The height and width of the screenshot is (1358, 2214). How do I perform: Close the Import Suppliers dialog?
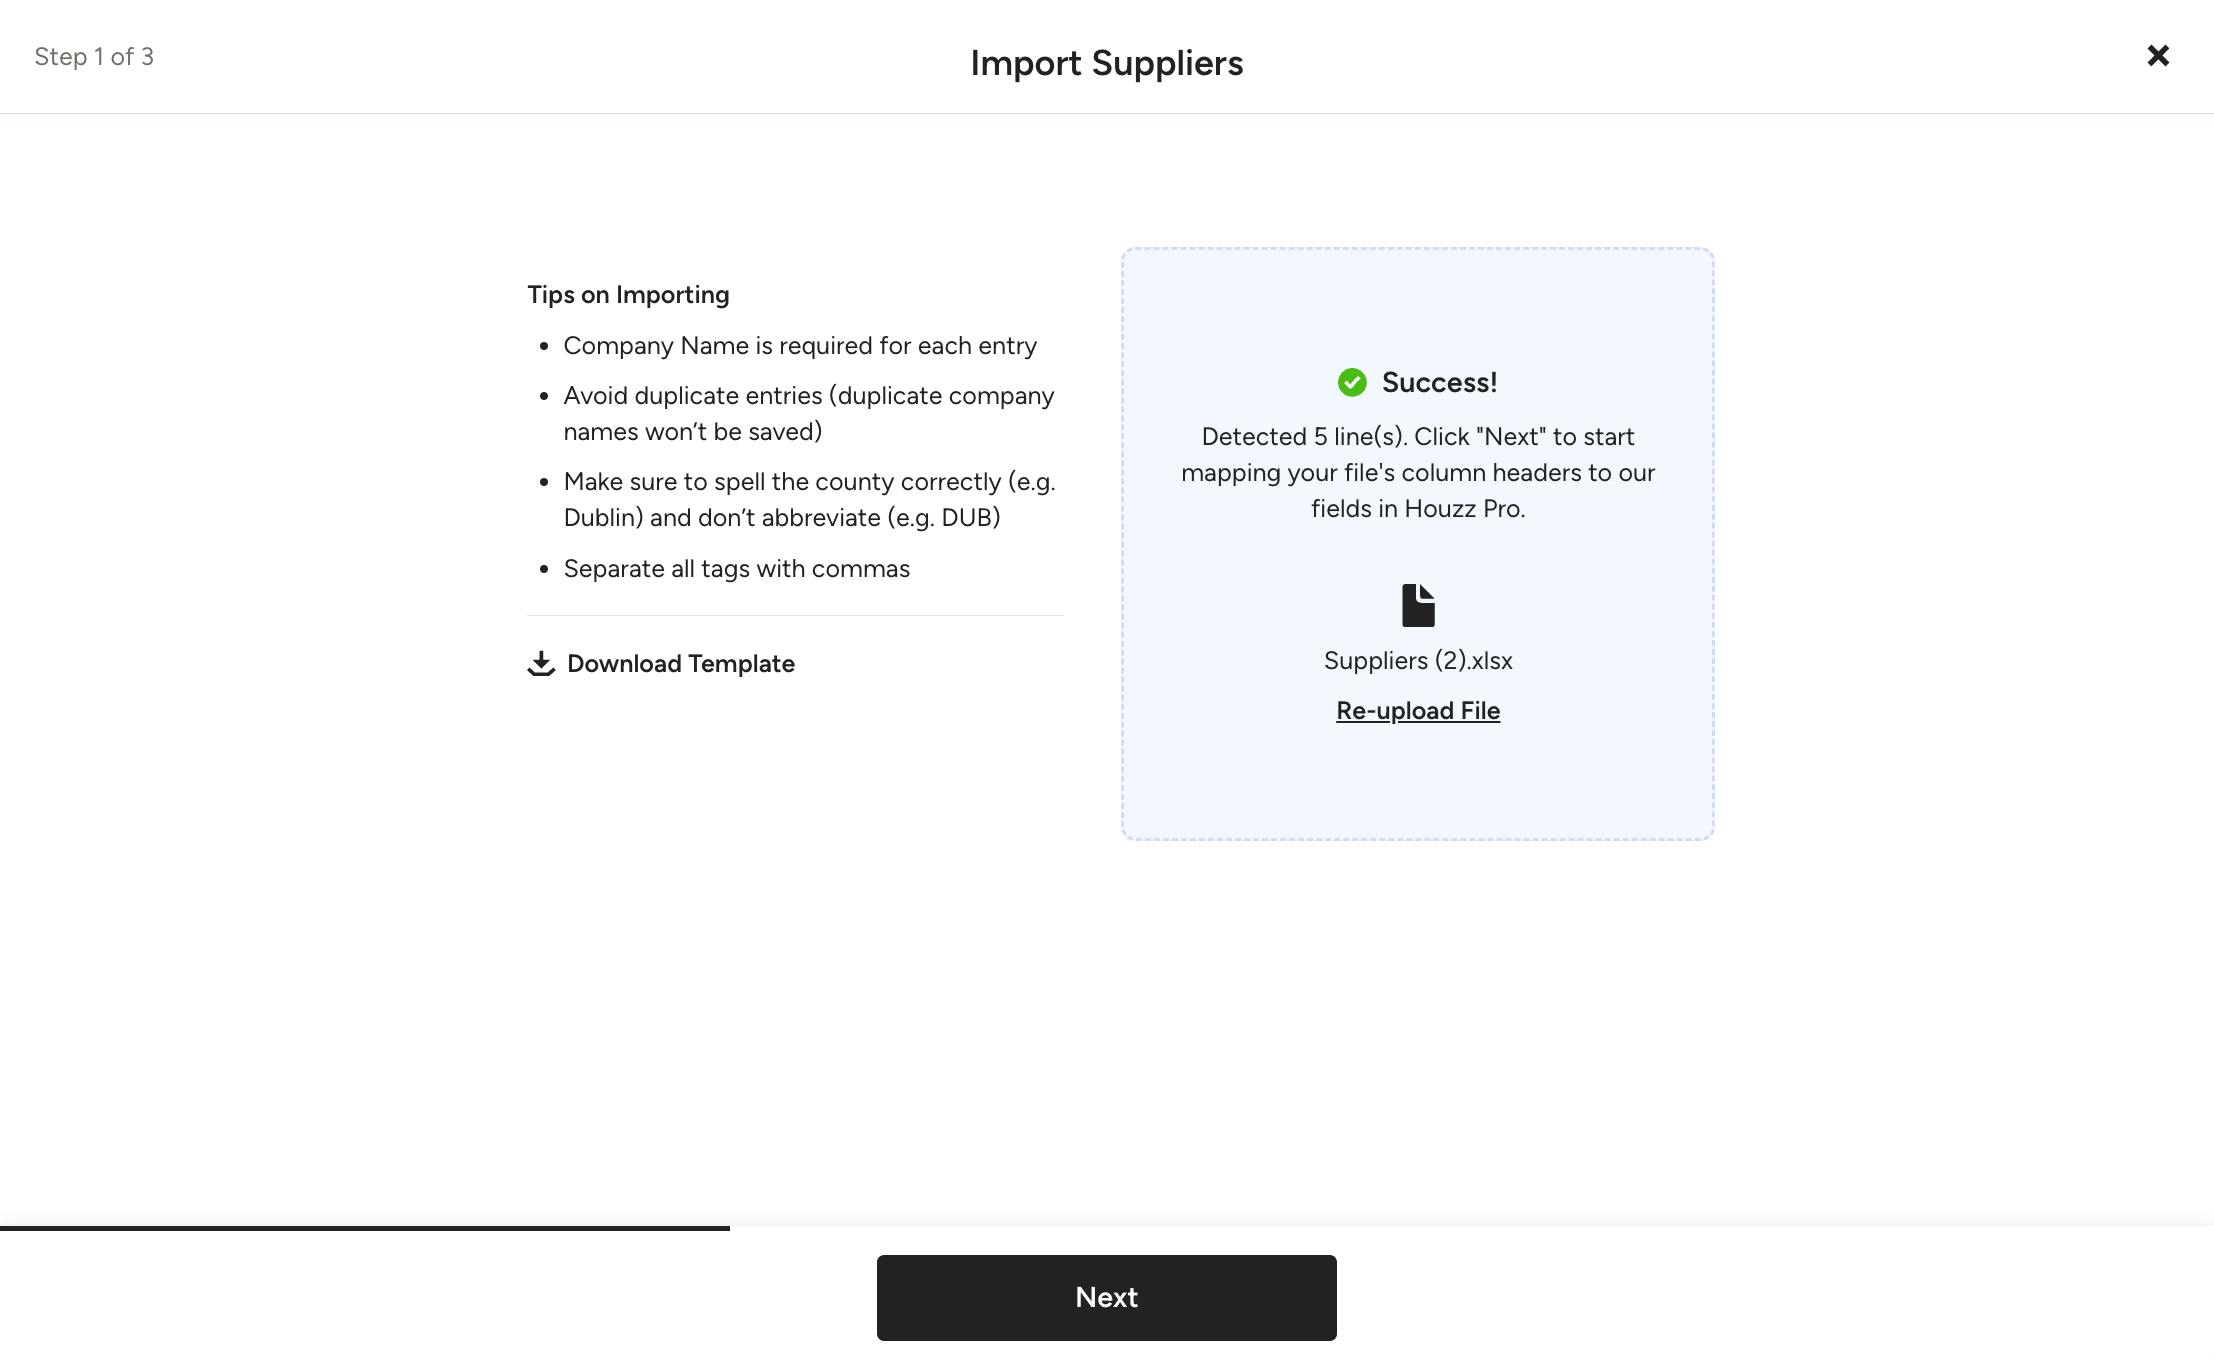pyautogui.click(x=2158, y=56)
